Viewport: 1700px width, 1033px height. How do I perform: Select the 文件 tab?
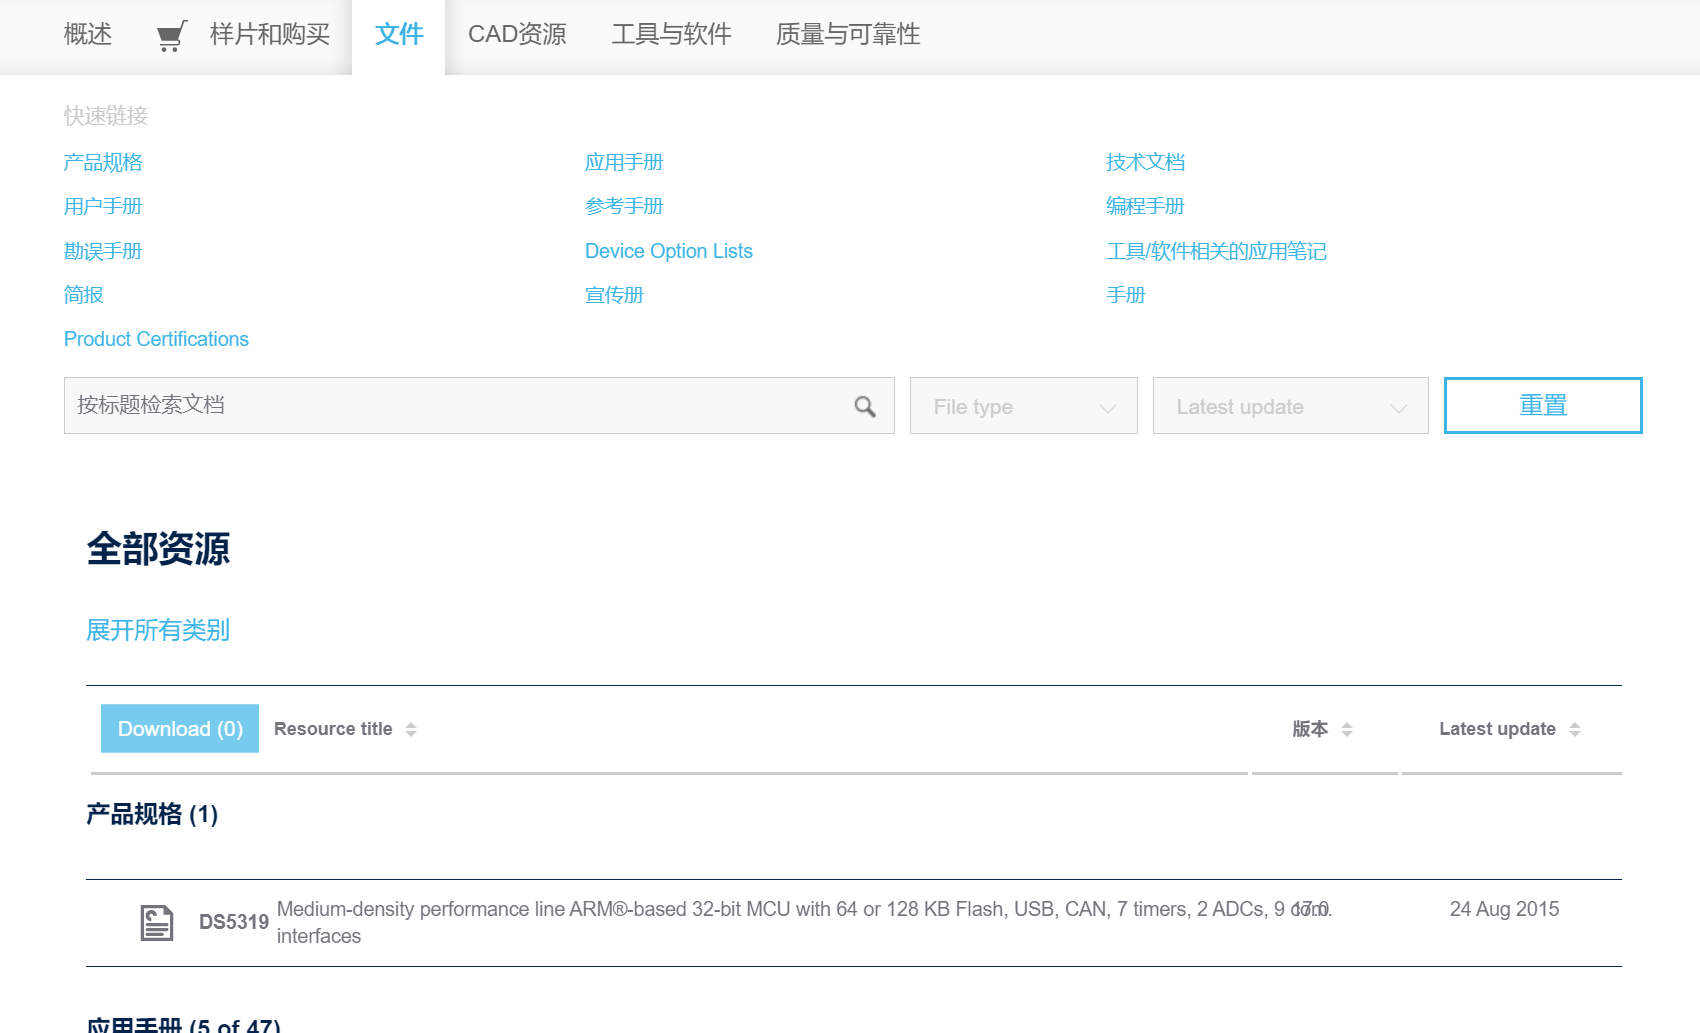coord(399,35)
